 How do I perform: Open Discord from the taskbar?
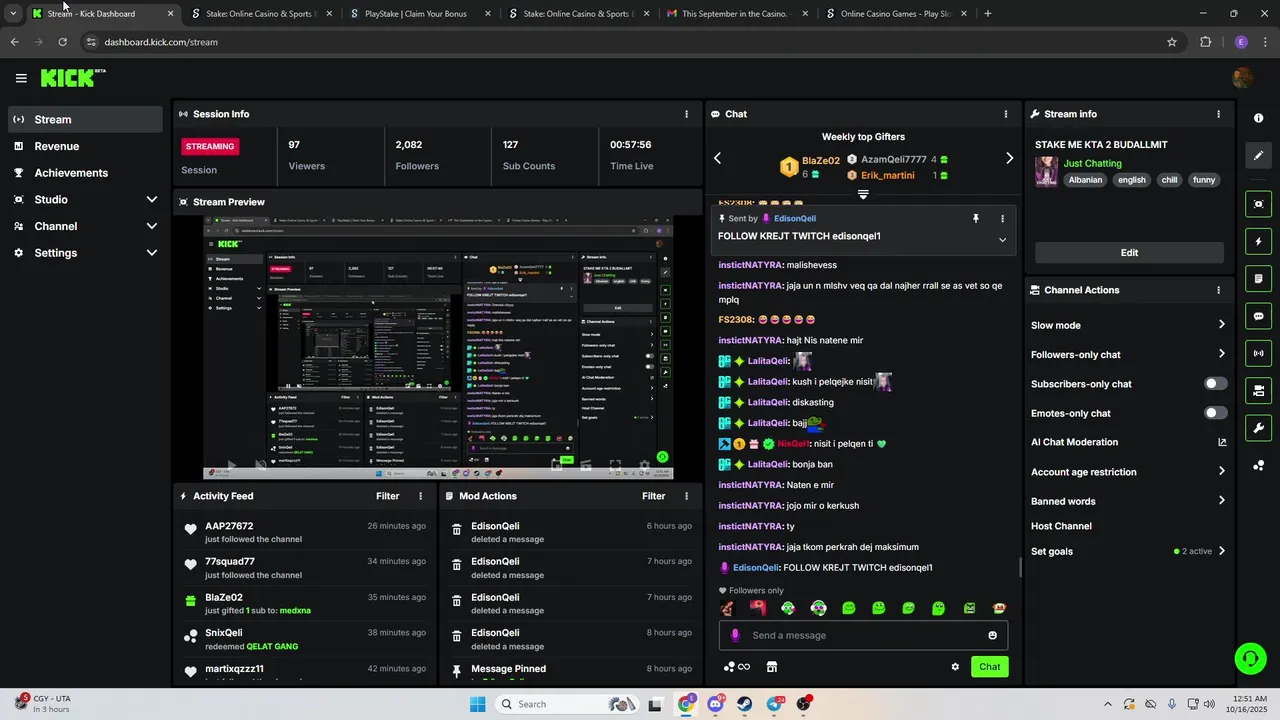click(x=715, y=704)
